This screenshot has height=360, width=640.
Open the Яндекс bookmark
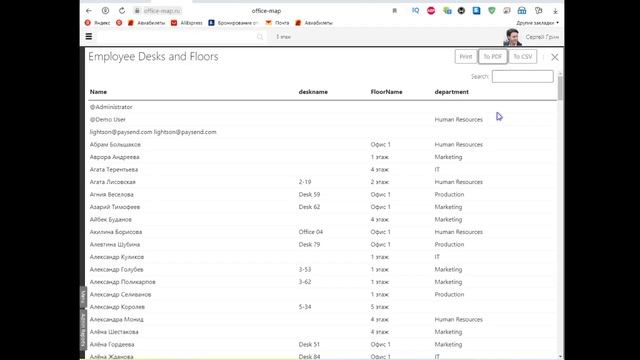pyautogui.click(x=98, y=23)
